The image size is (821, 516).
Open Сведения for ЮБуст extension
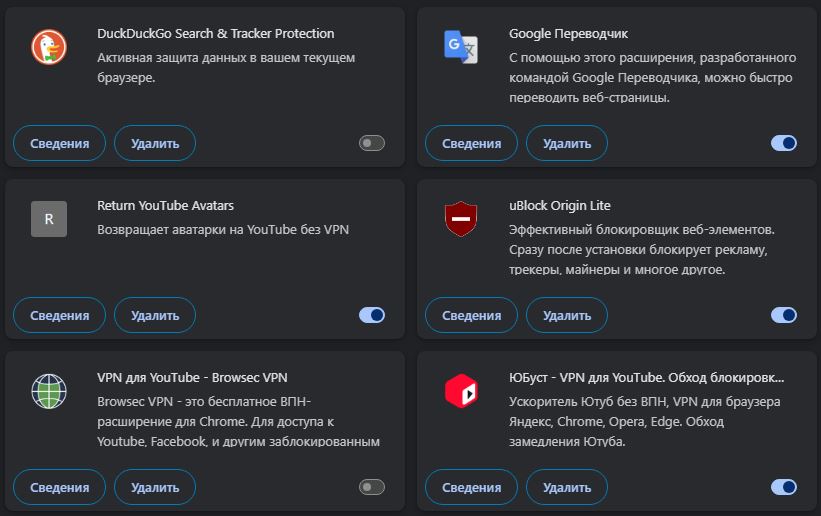click(471, 487)
